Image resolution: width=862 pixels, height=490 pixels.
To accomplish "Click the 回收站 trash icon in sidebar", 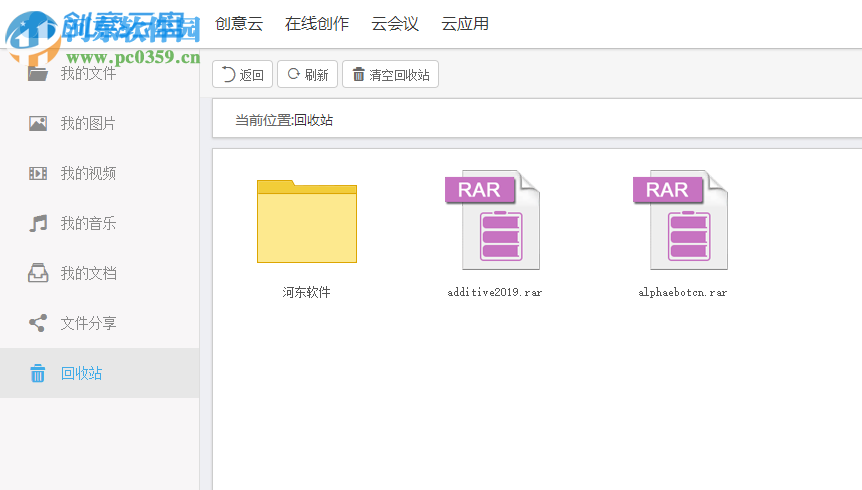I will point(37,373).
